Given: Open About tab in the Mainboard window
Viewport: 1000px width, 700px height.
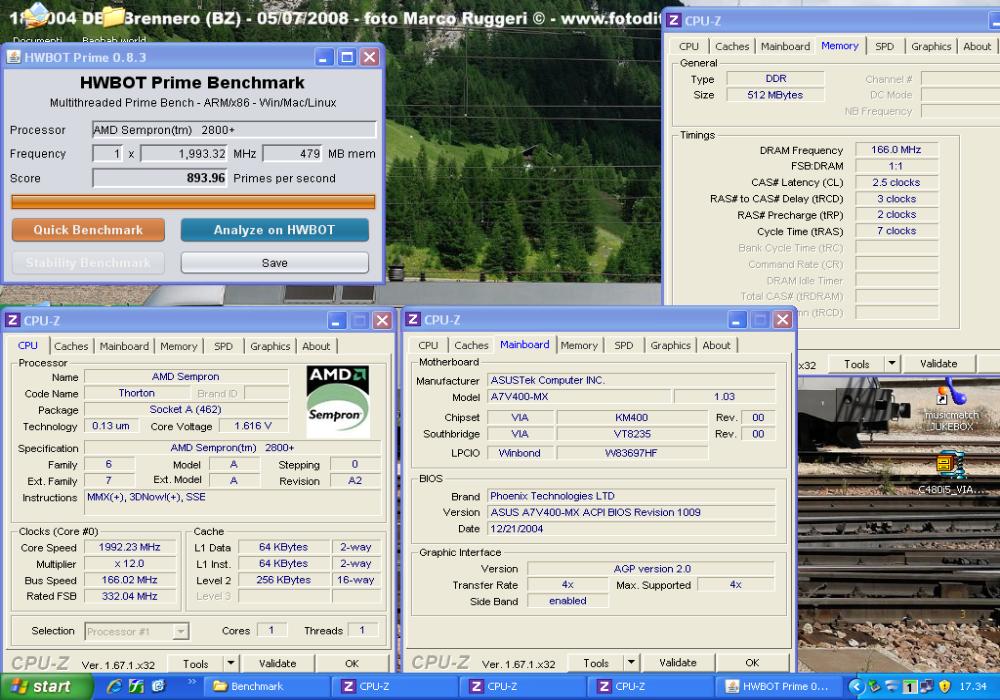Looking at the screenshot, I should pyautogui.click(x=716, y=345).
